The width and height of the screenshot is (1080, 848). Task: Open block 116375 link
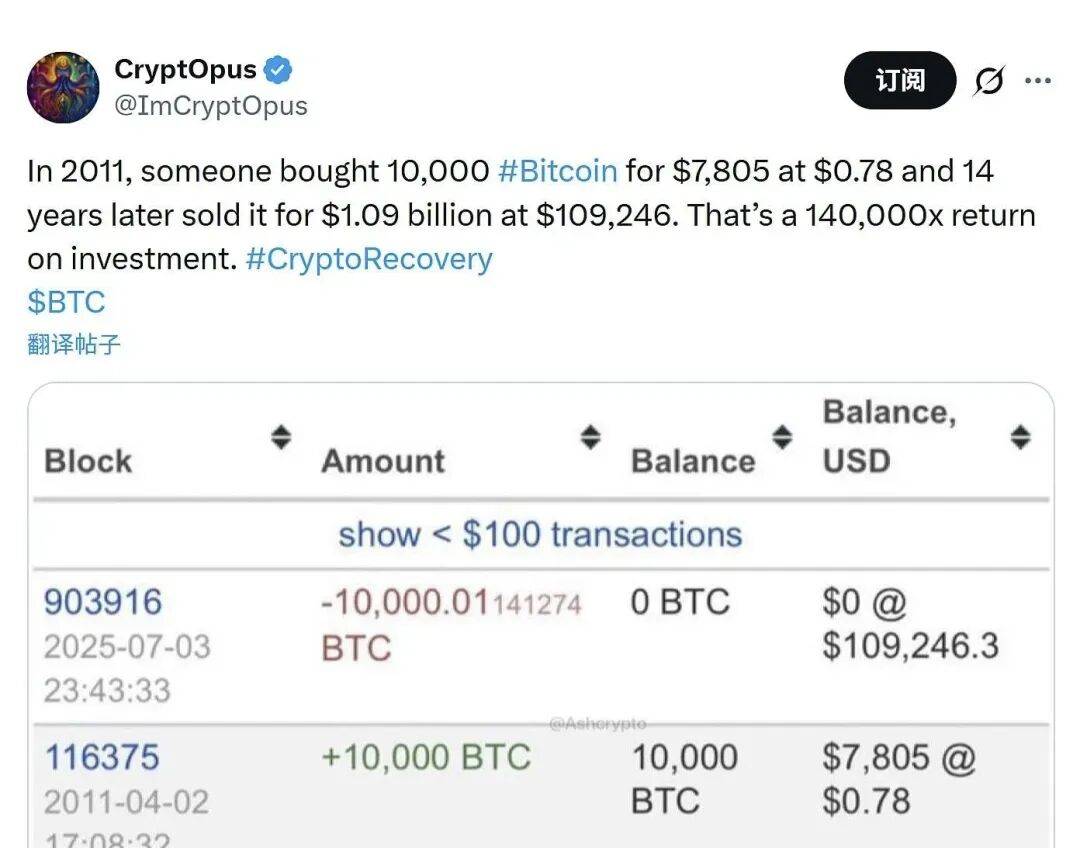(101, 757)
